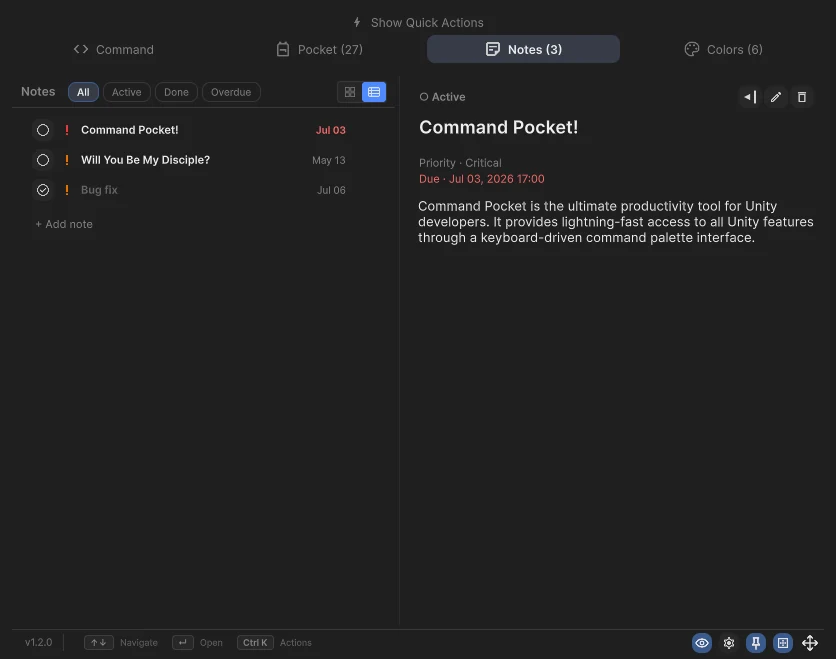Select the Command Pocket! note row
The image size is (836, 659).
203,130
